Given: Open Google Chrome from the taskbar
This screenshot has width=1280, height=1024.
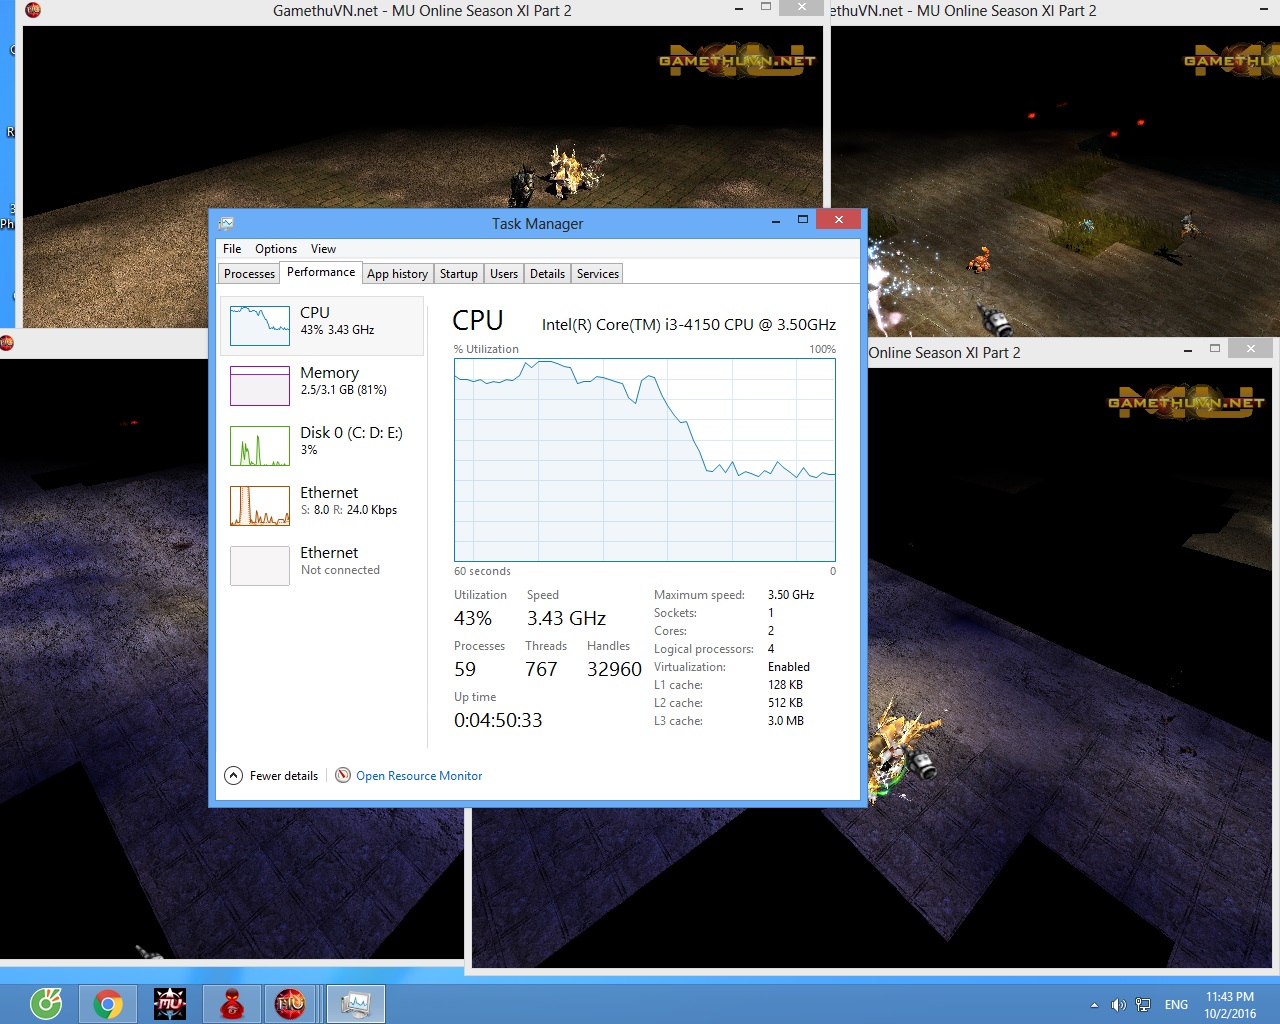Looking at the screenshot, I should tap(108, 1004).
